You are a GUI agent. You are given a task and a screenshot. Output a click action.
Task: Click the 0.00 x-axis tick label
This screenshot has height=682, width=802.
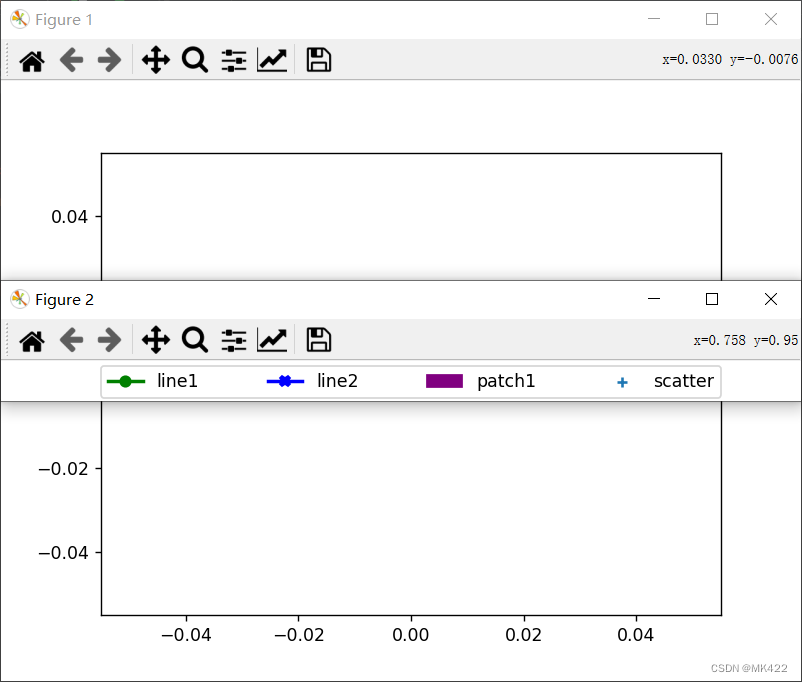click(x=411, y=635)
